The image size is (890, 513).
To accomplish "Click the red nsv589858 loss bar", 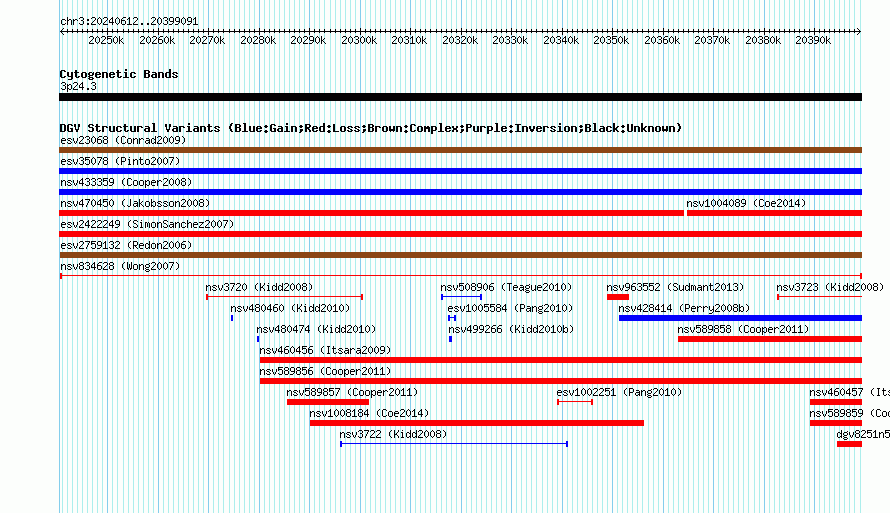I will (770, 339).
